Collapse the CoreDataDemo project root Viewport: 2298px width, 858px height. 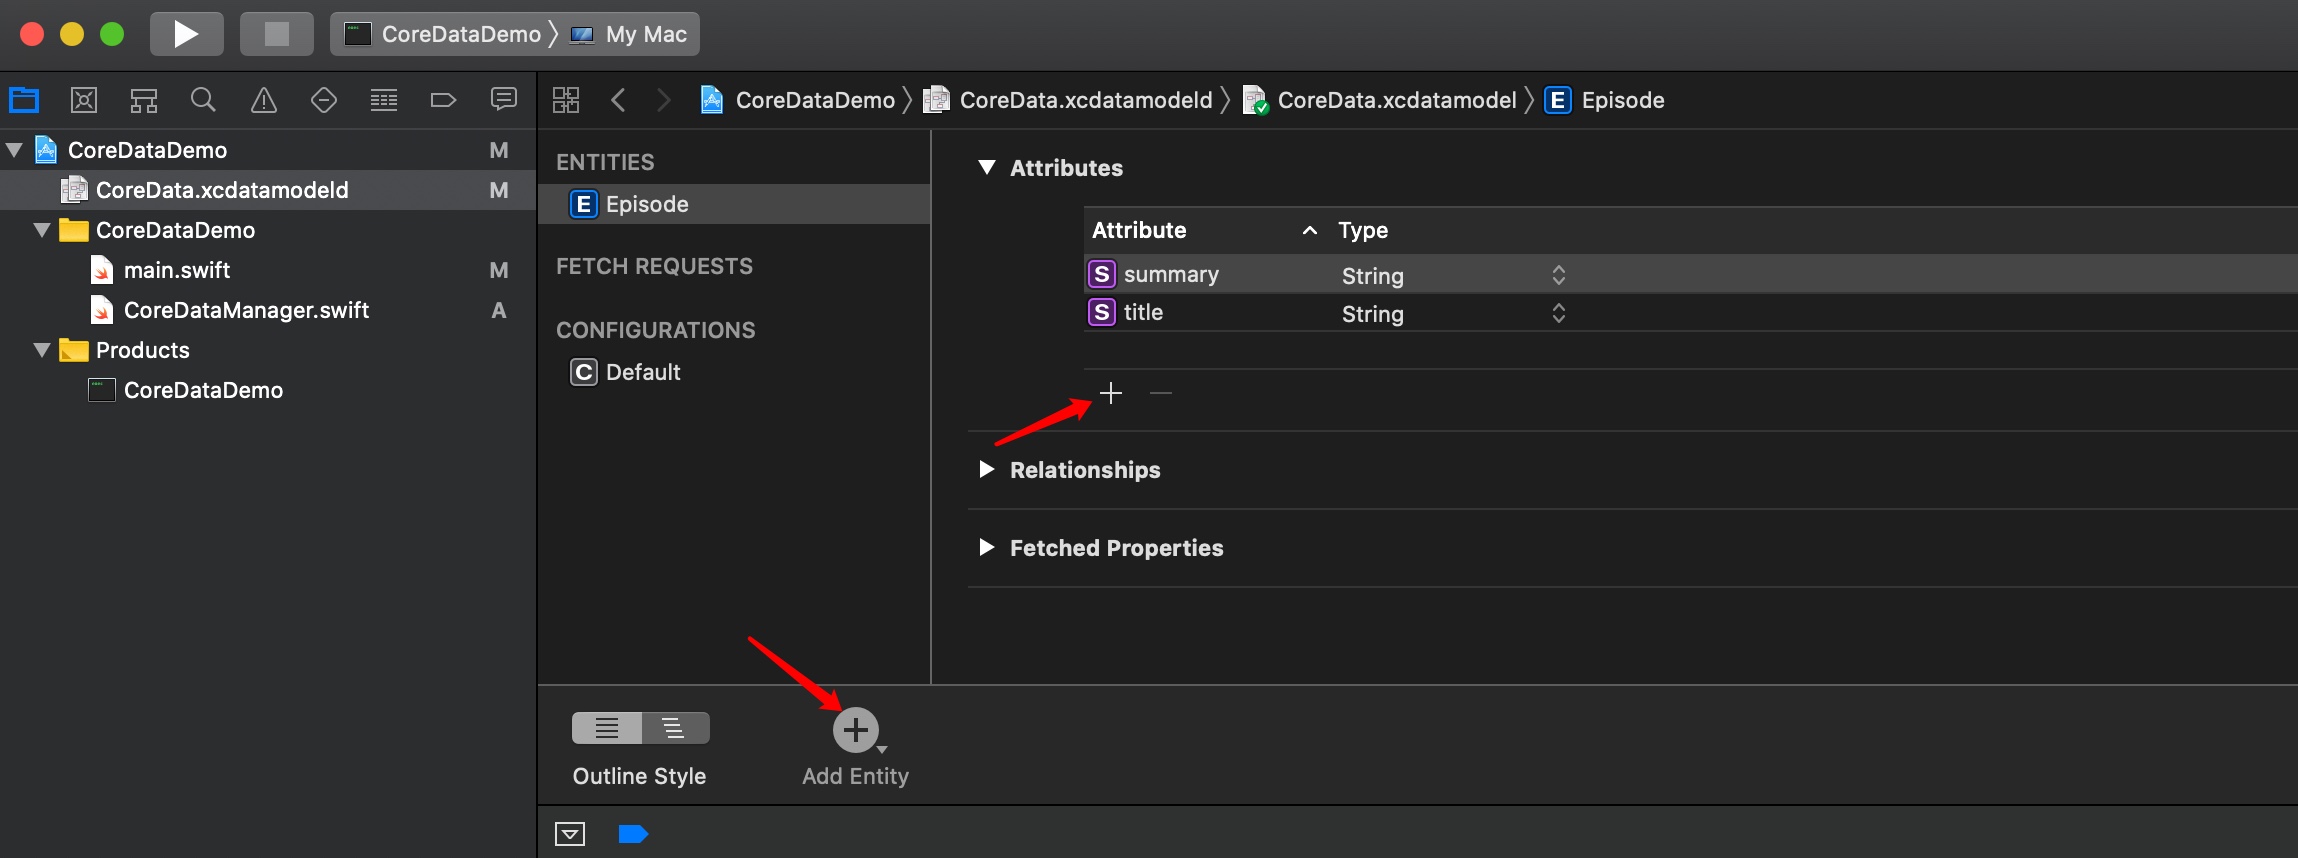[x=15, y=150]
